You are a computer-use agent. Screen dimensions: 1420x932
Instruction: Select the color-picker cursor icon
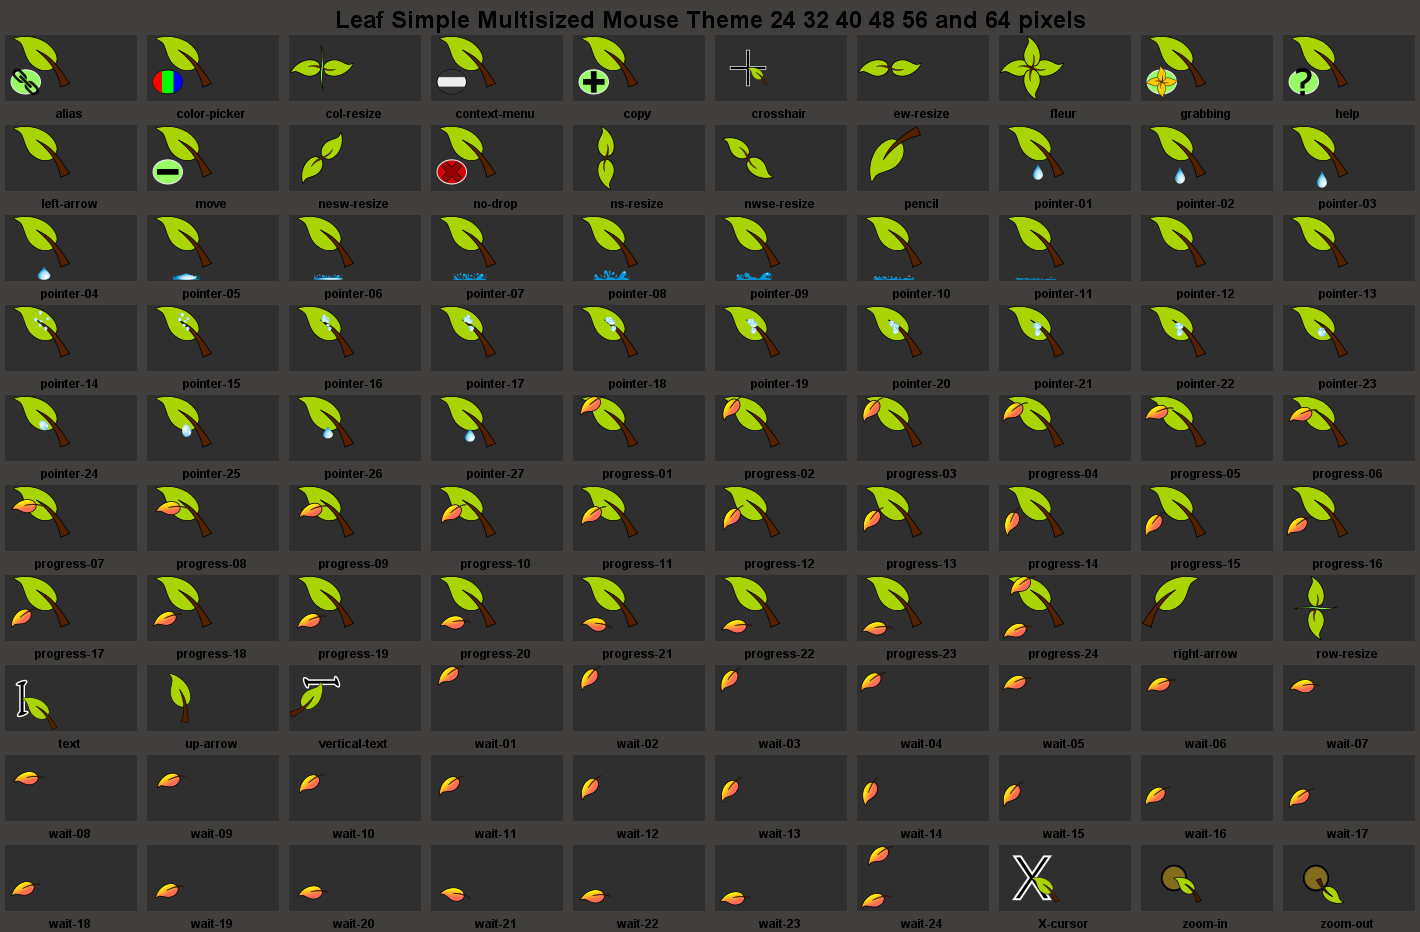(213, 68)
